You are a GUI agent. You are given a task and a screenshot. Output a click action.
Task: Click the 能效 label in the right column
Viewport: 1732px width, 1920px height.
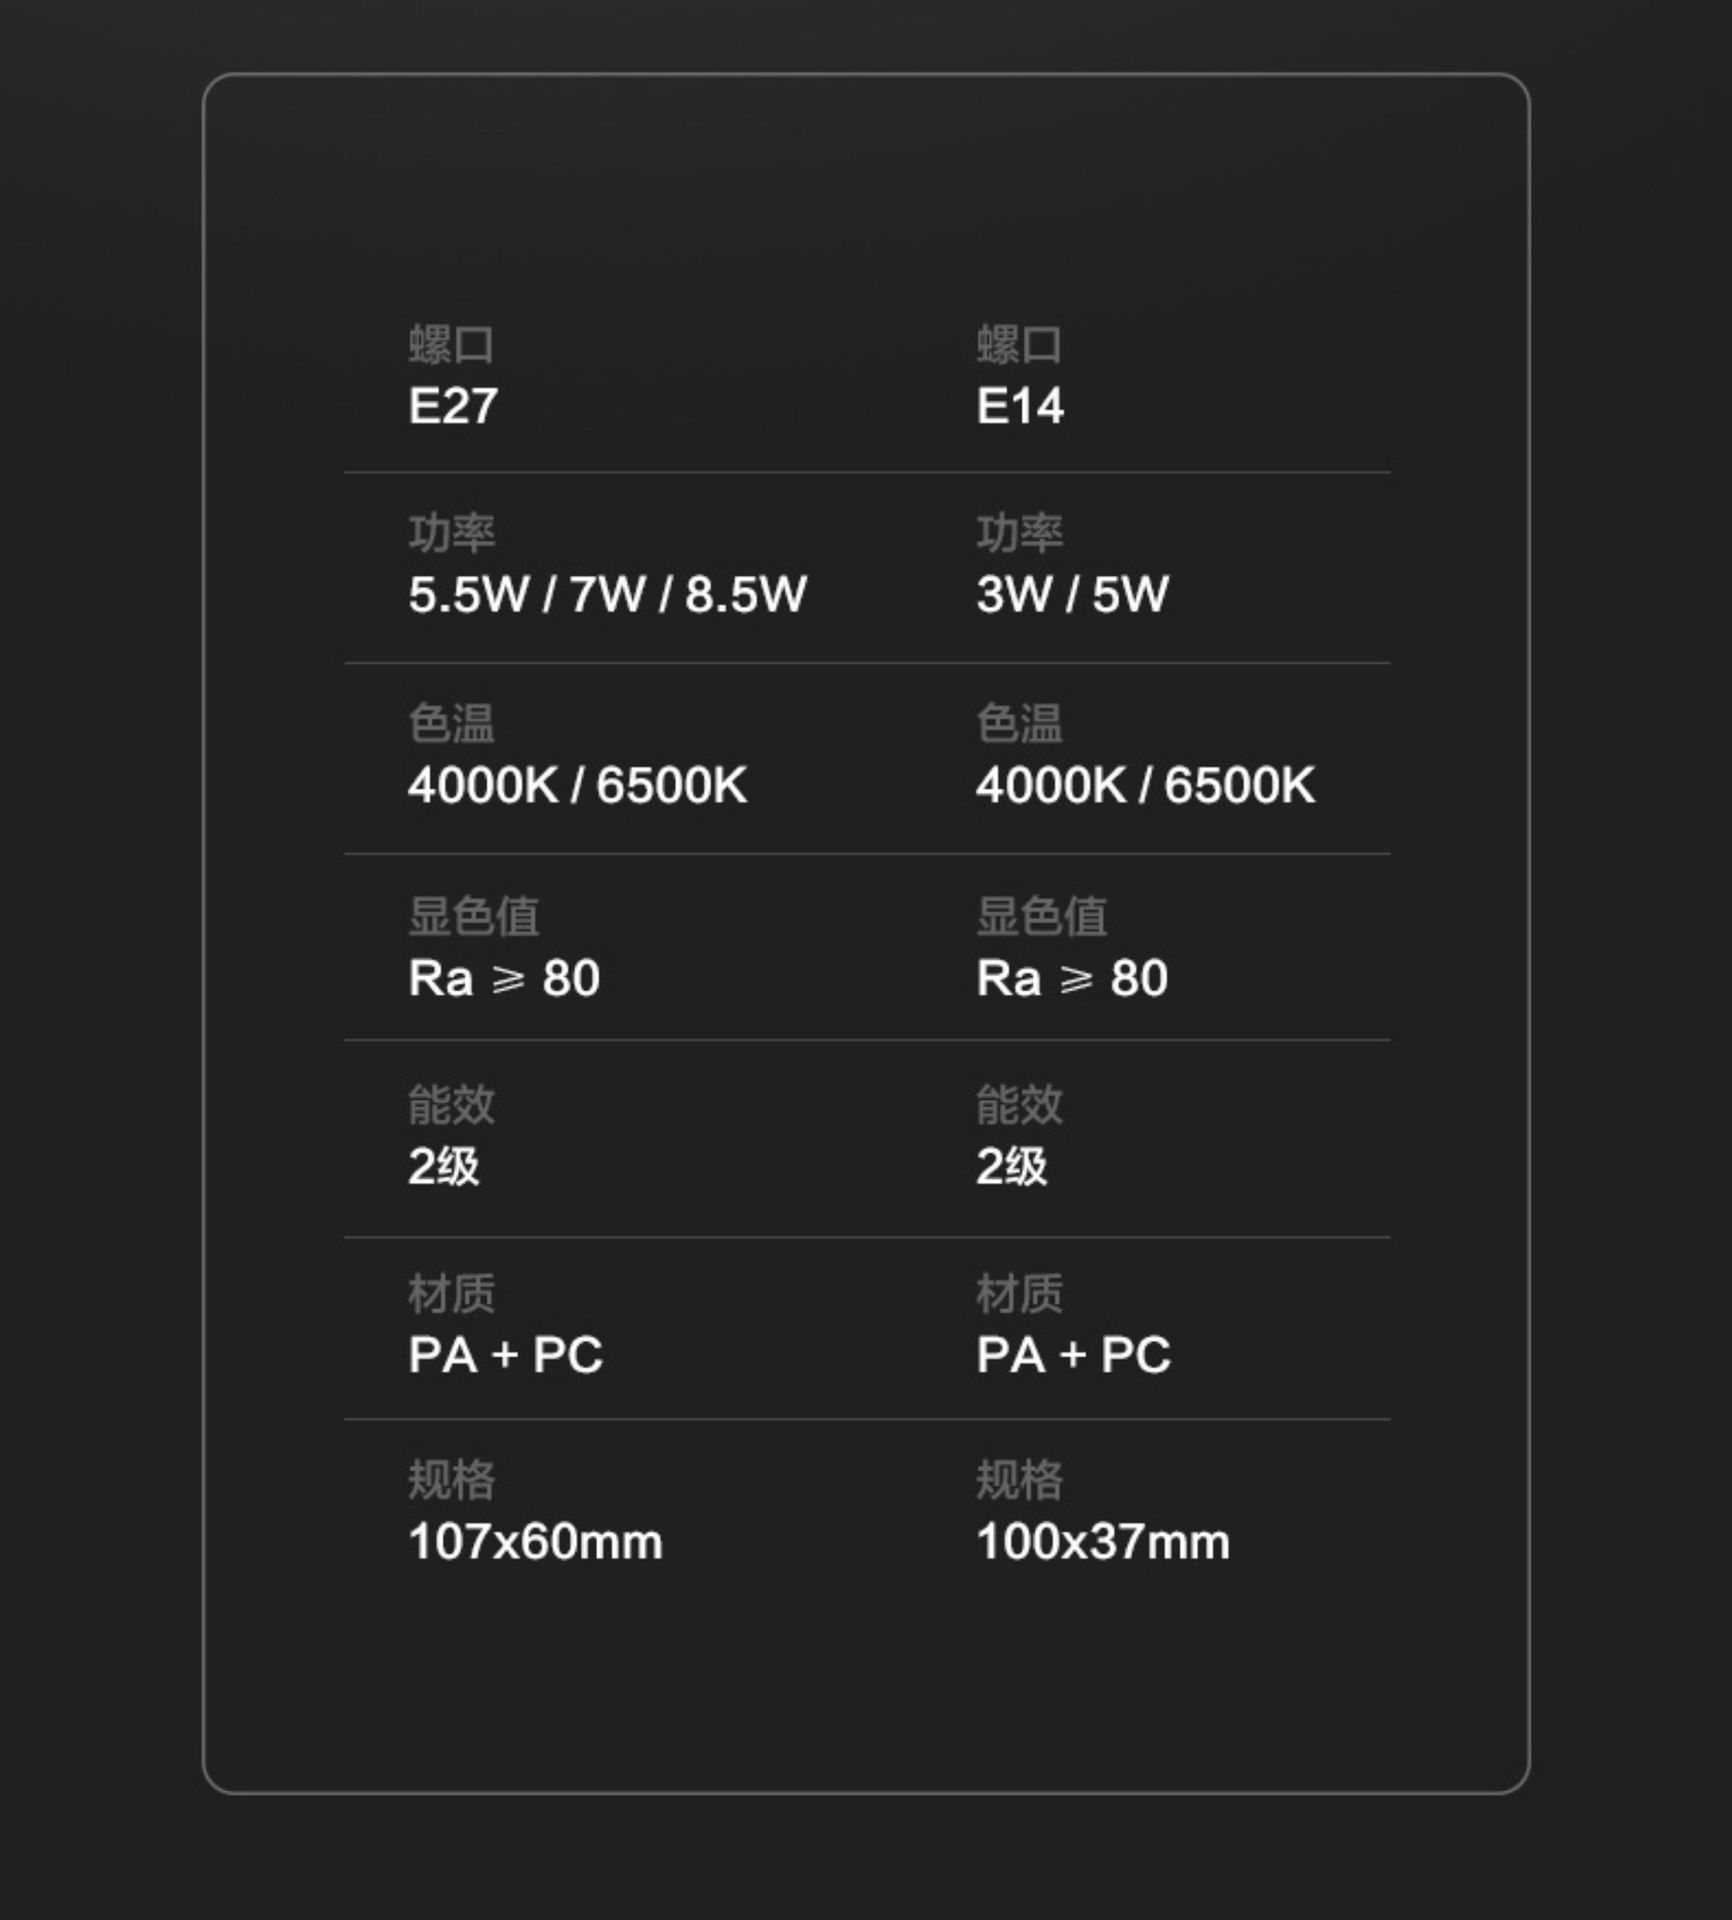[1019, 1105]
